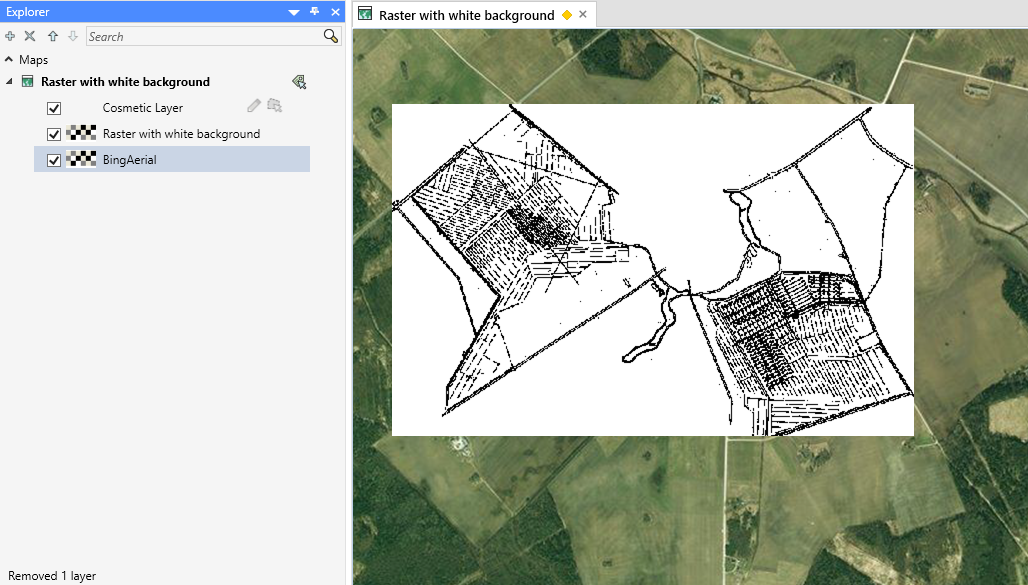Click the Explorer panel title text

tap(28, 12)
